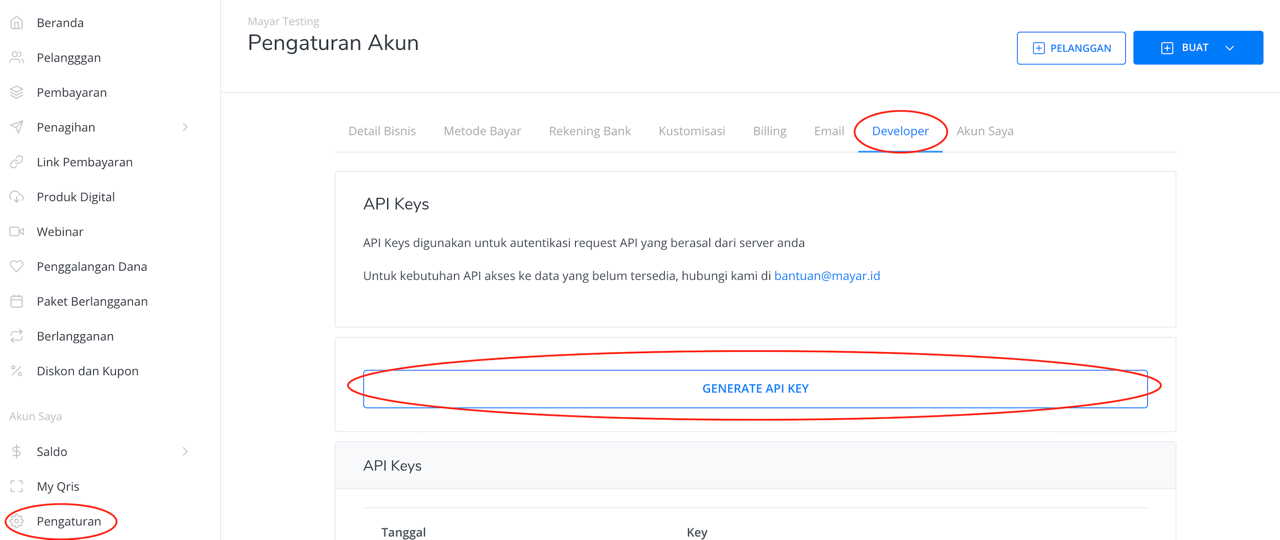Open My Qris scan icon
This screenshot has height=540, width=1280.
tap(17, 486)
